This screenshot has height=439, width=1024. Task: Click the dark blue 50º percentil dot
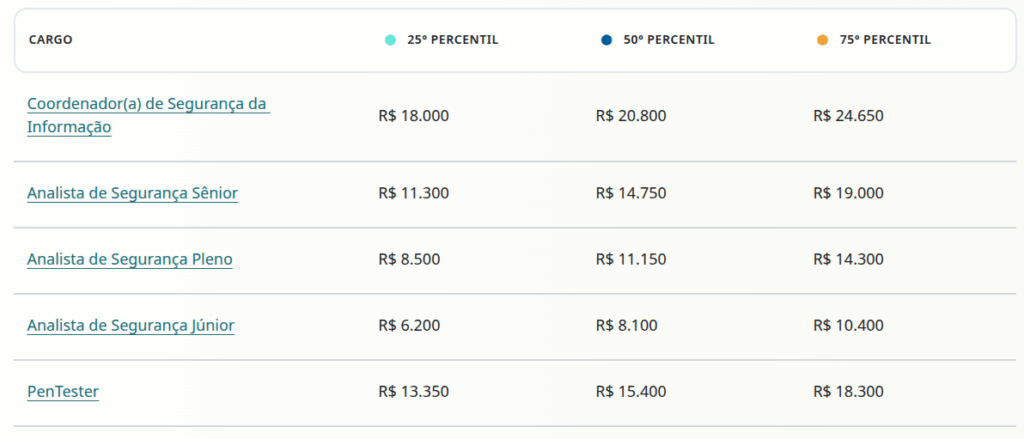[x=606, y=40]
